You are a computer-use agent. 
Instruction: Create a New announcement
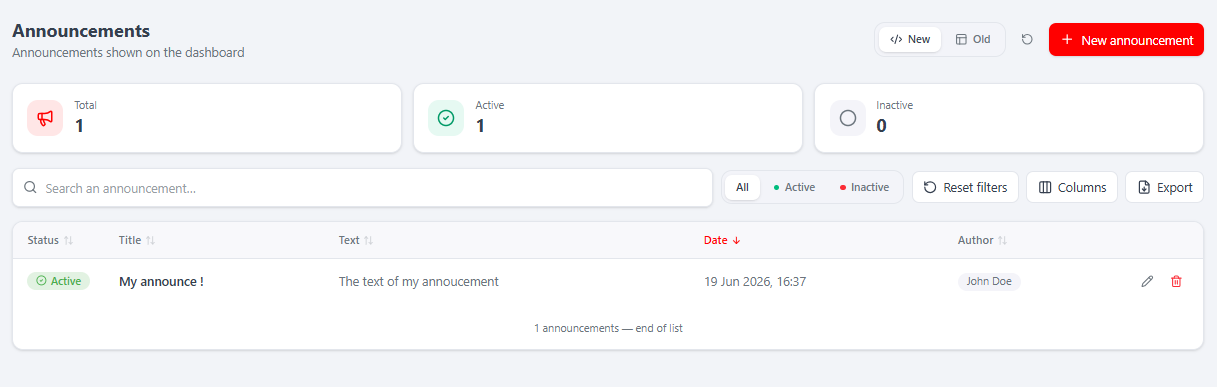point(1126,40)
